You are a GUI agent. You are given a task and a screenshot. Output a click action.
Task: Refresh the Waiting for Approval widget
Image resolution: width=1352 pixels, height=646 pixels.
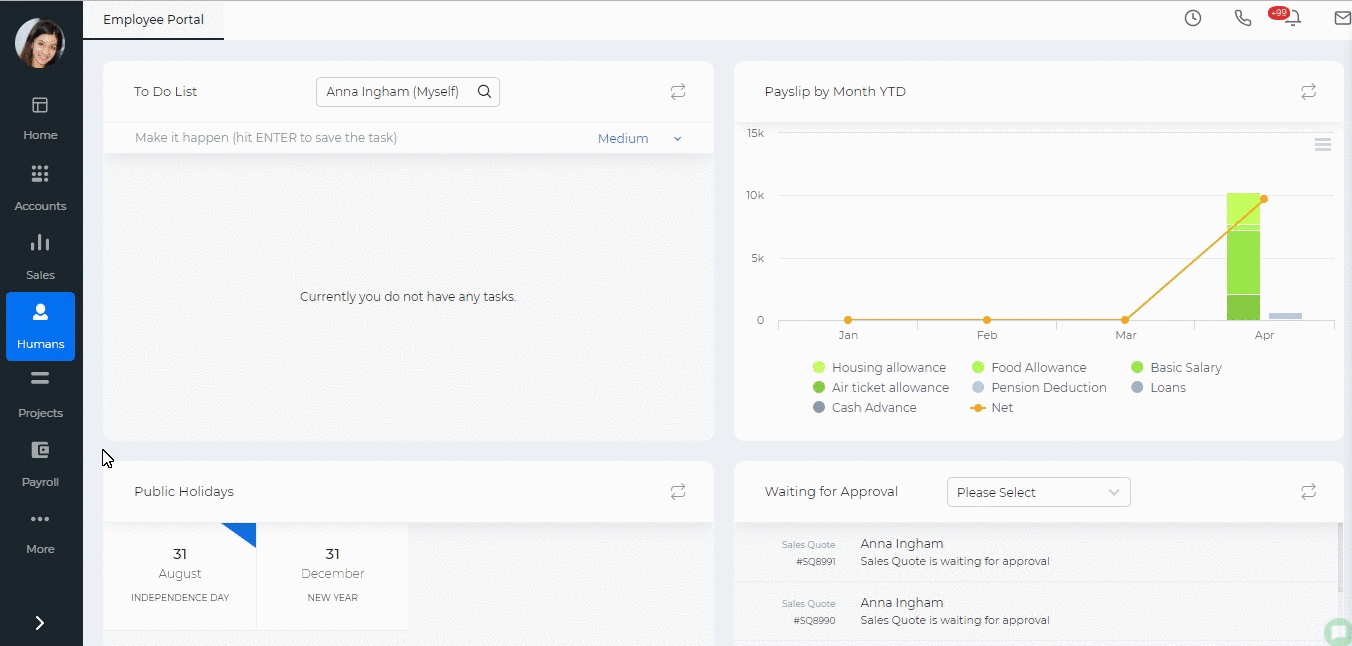click(x=1308, y=492)
